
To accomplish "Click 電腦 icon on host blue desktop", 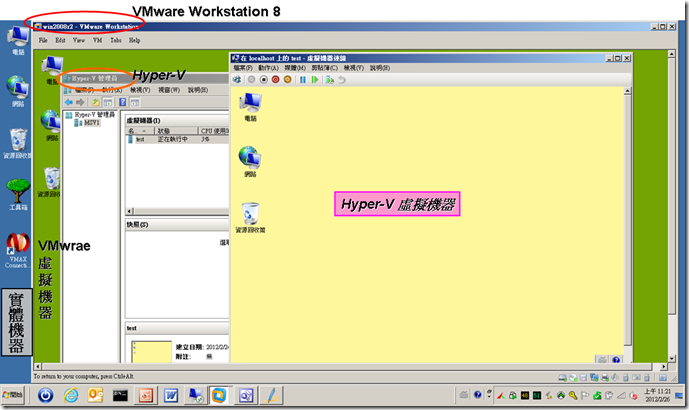I will [18, 40].
